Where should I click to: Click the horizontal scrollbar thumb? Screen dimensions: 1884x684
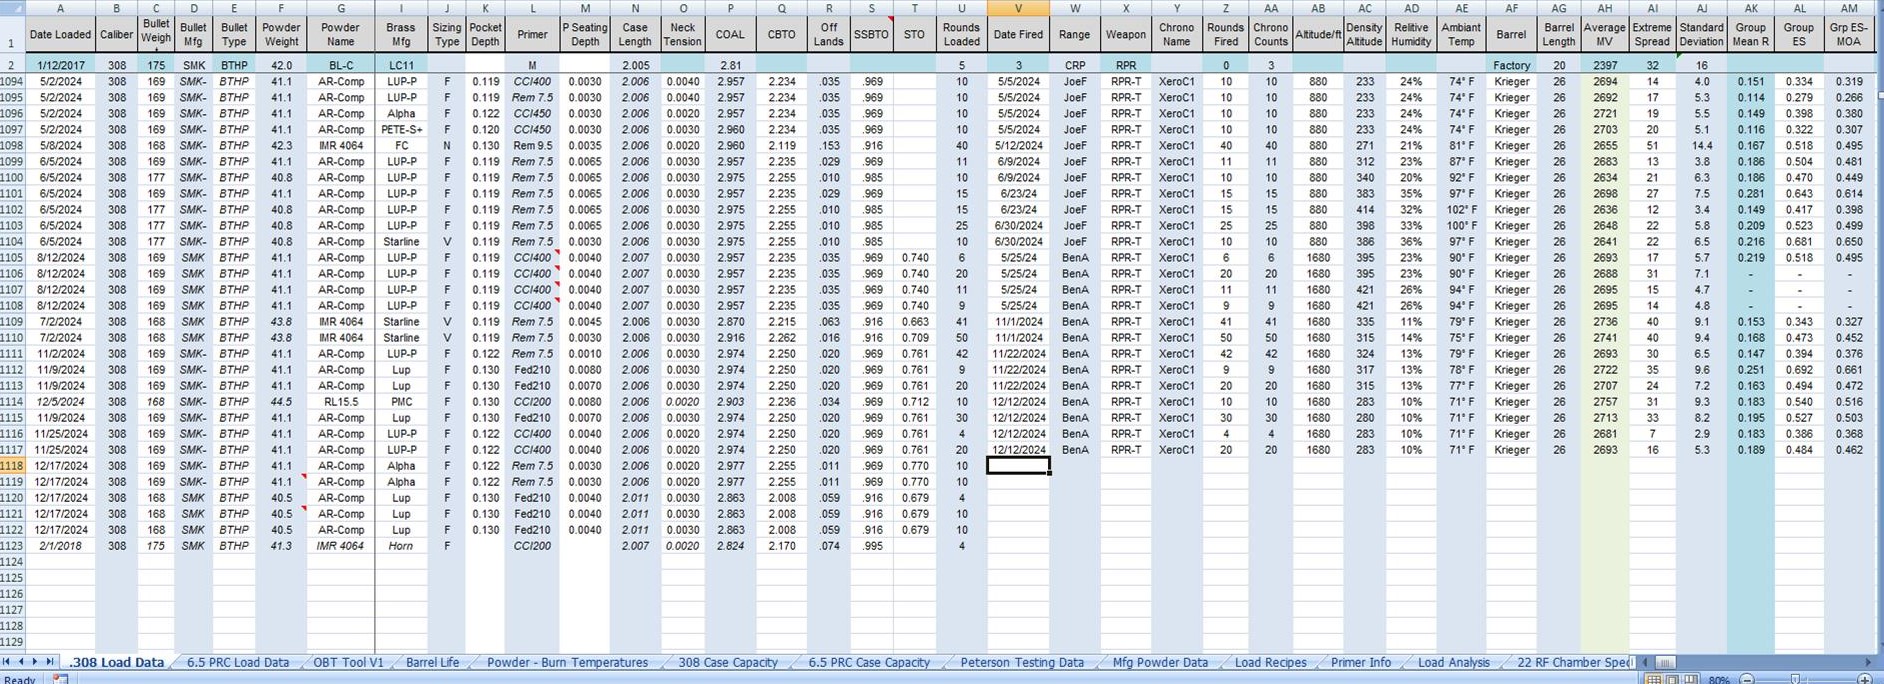pos(1665,662)
